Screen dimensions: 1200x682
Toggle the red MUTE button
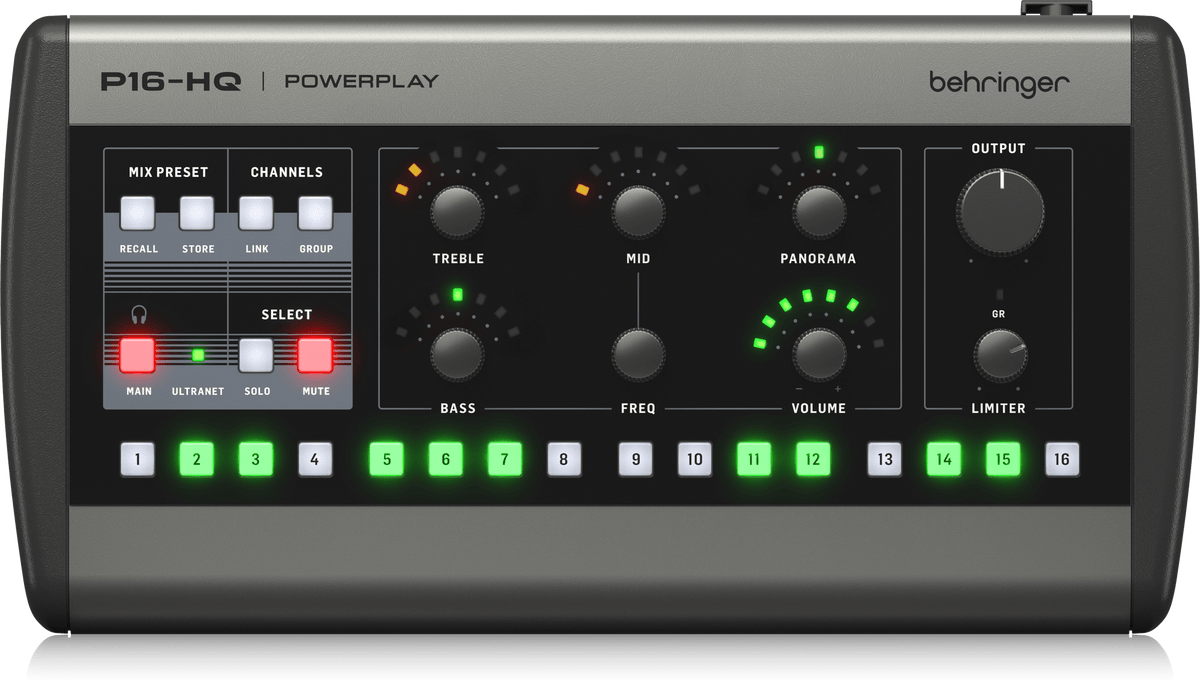[x=314, y=355]
